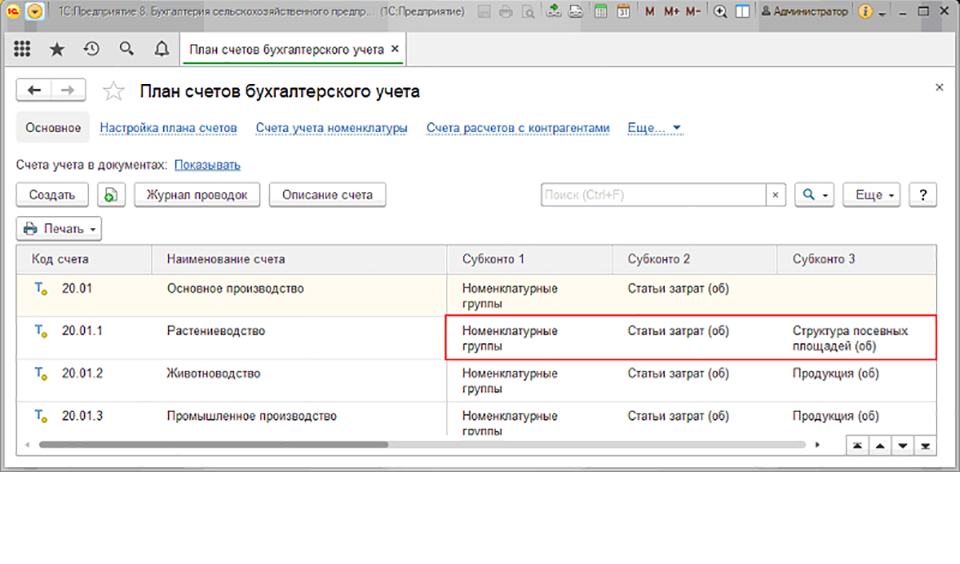The height and width of the screenshot is (564, 960).
Task: Switch to the Настройка плана счетов tab
Action: (168, 128)
